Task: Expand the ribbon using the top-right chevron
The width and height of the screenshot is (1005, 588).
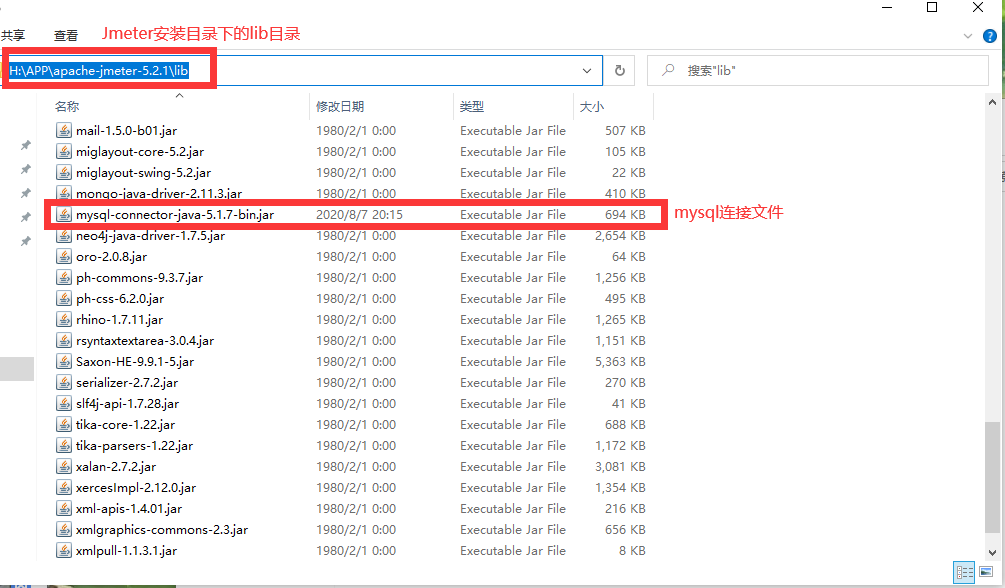Action: (x=967, y=35)
